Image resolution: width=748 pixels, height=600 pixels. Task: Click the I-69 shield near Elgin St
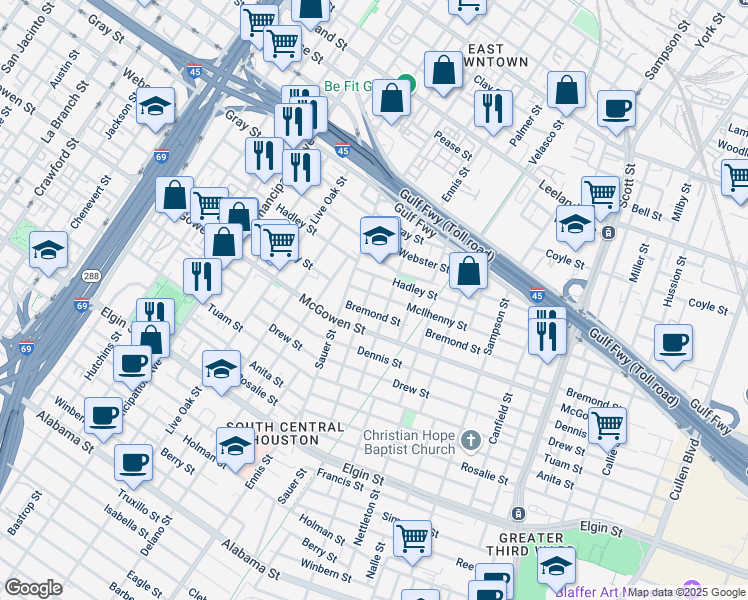click(82, 305)
